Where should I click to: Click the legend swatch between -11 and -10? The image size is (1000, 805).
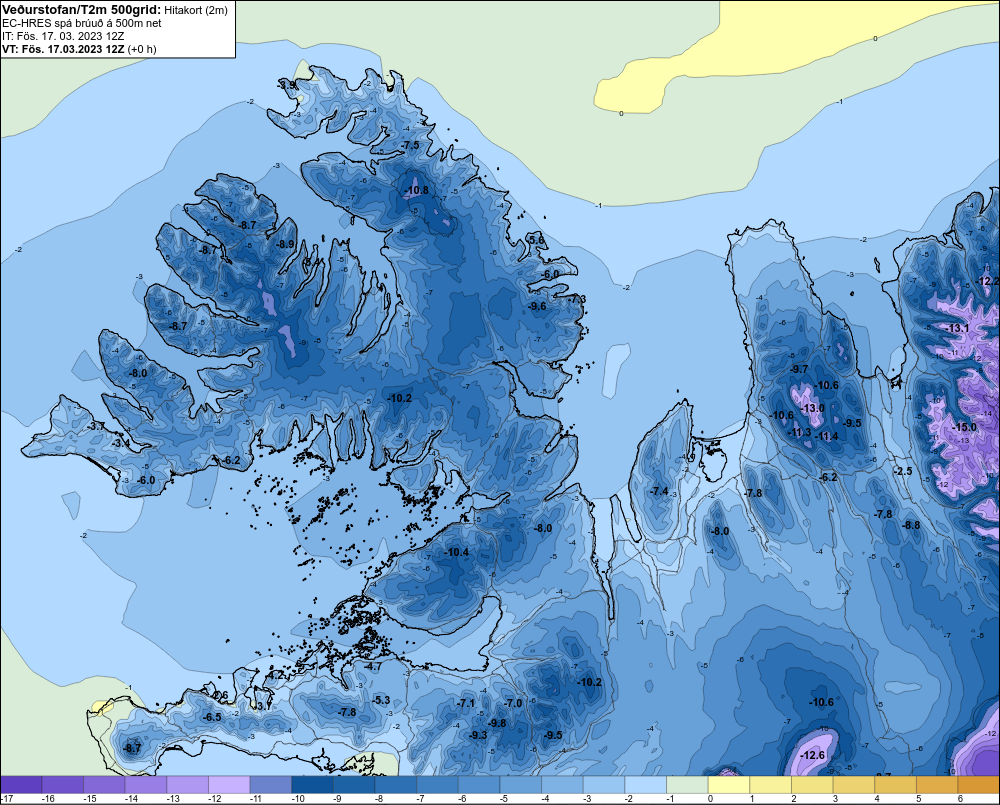(271, 785)
